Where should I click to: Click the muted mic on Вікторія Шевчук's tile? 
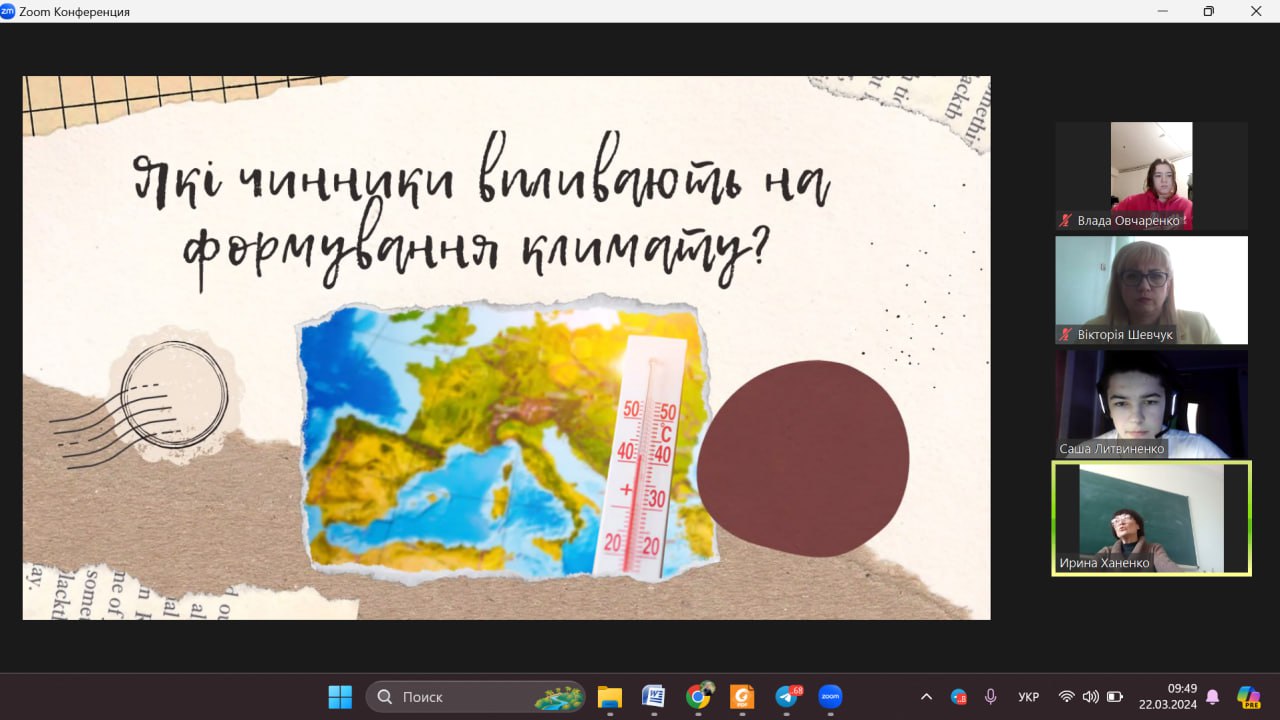1066,335
